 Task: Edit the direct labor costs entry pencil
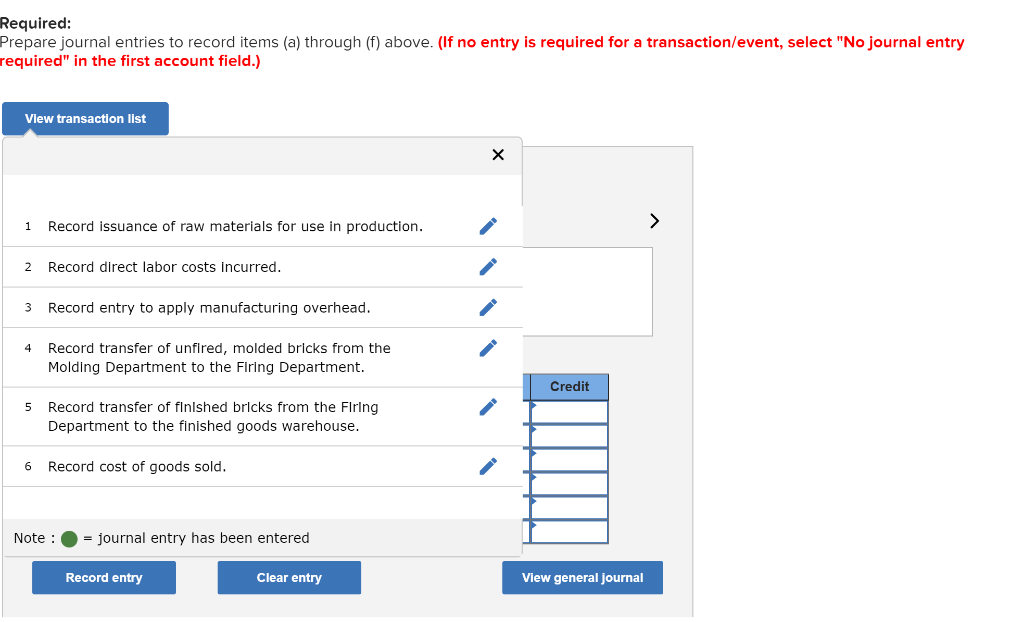(x=488, y=267)
